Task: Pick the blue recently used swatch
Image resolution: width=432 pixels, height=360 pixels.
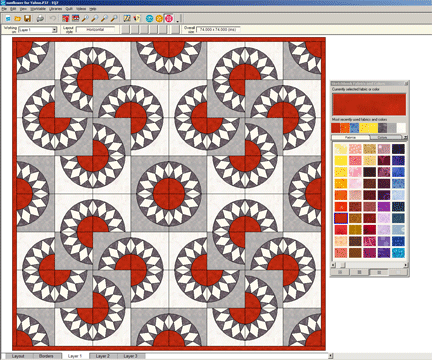Action: coord(354,128)
